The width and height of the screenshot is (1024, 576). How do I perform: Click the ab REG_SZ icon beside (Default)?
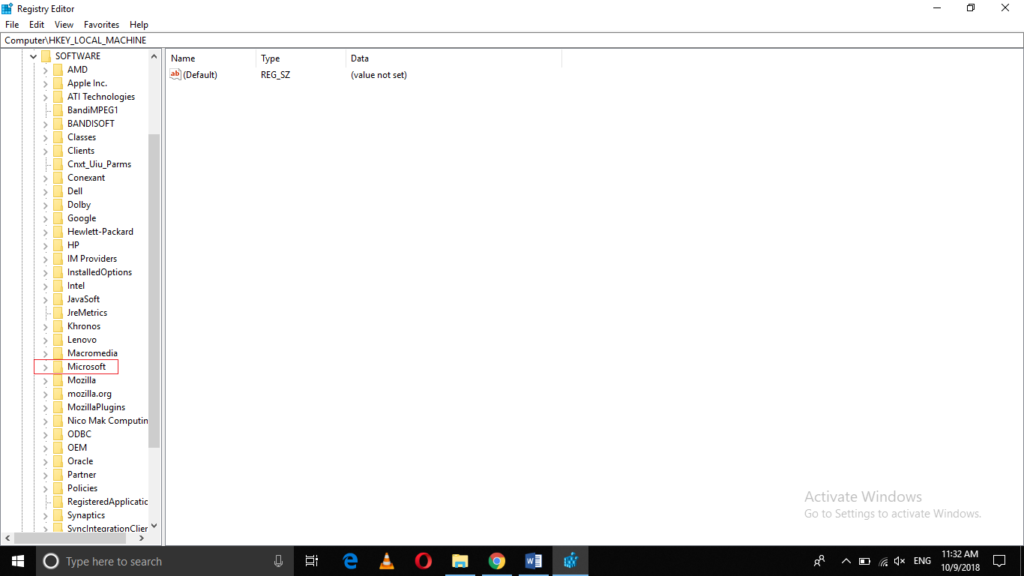pyautogui.click(x=176, y=74)
